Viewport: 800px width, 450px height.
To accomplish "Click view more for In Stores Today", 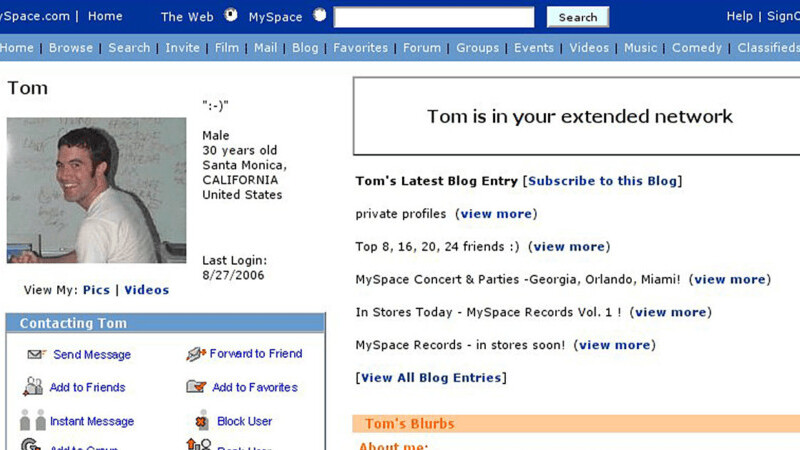I will (670, 312).
